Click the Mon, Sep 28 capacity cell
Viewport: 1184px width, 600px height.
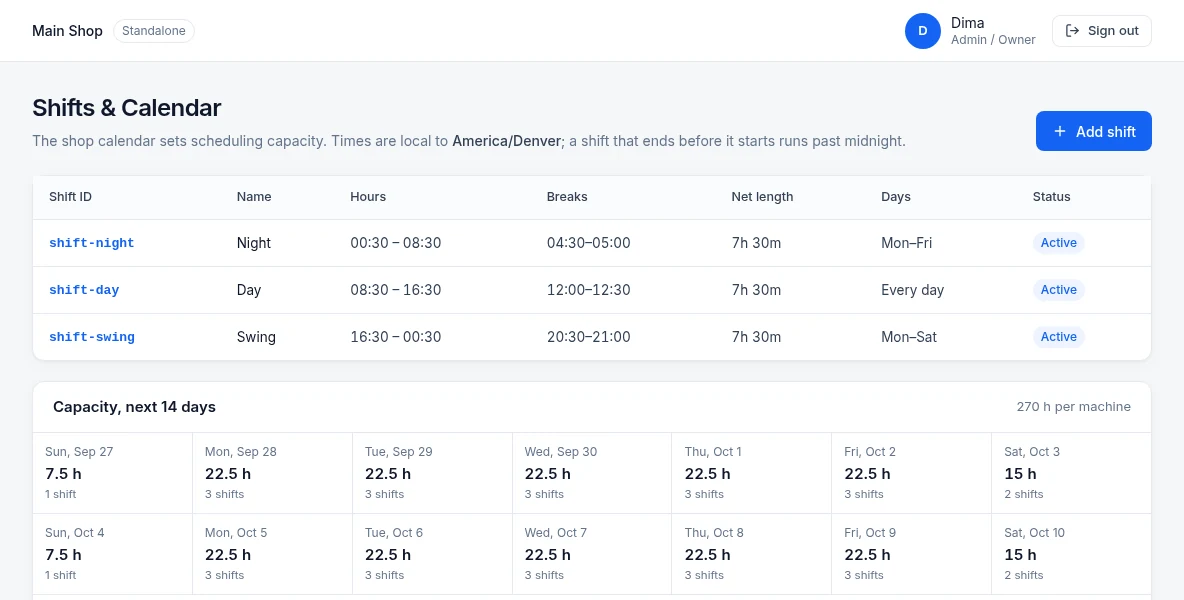(x=273, y=473)
